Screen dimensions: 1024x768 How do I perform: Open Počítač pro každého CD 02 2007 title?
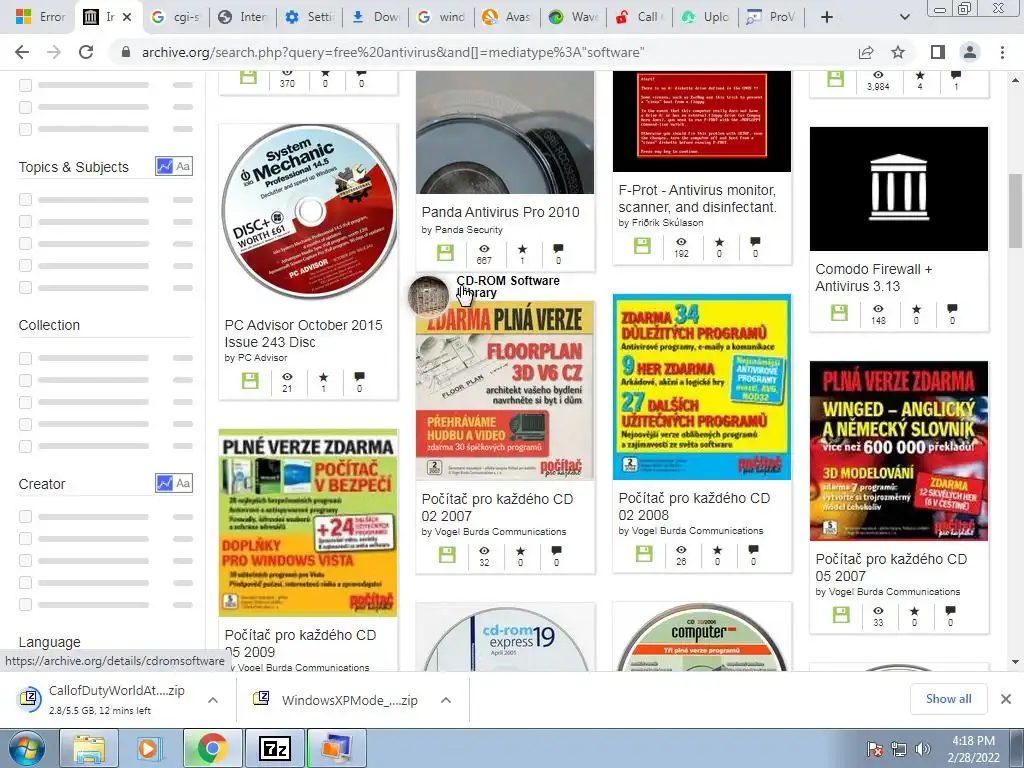[497, 507]
